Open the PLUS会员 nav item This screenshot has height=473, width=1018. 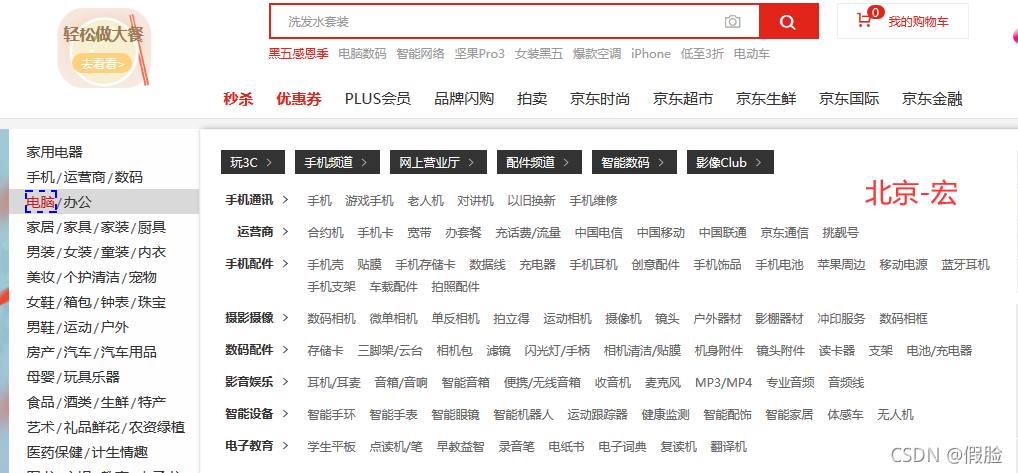tap(378, 99)
